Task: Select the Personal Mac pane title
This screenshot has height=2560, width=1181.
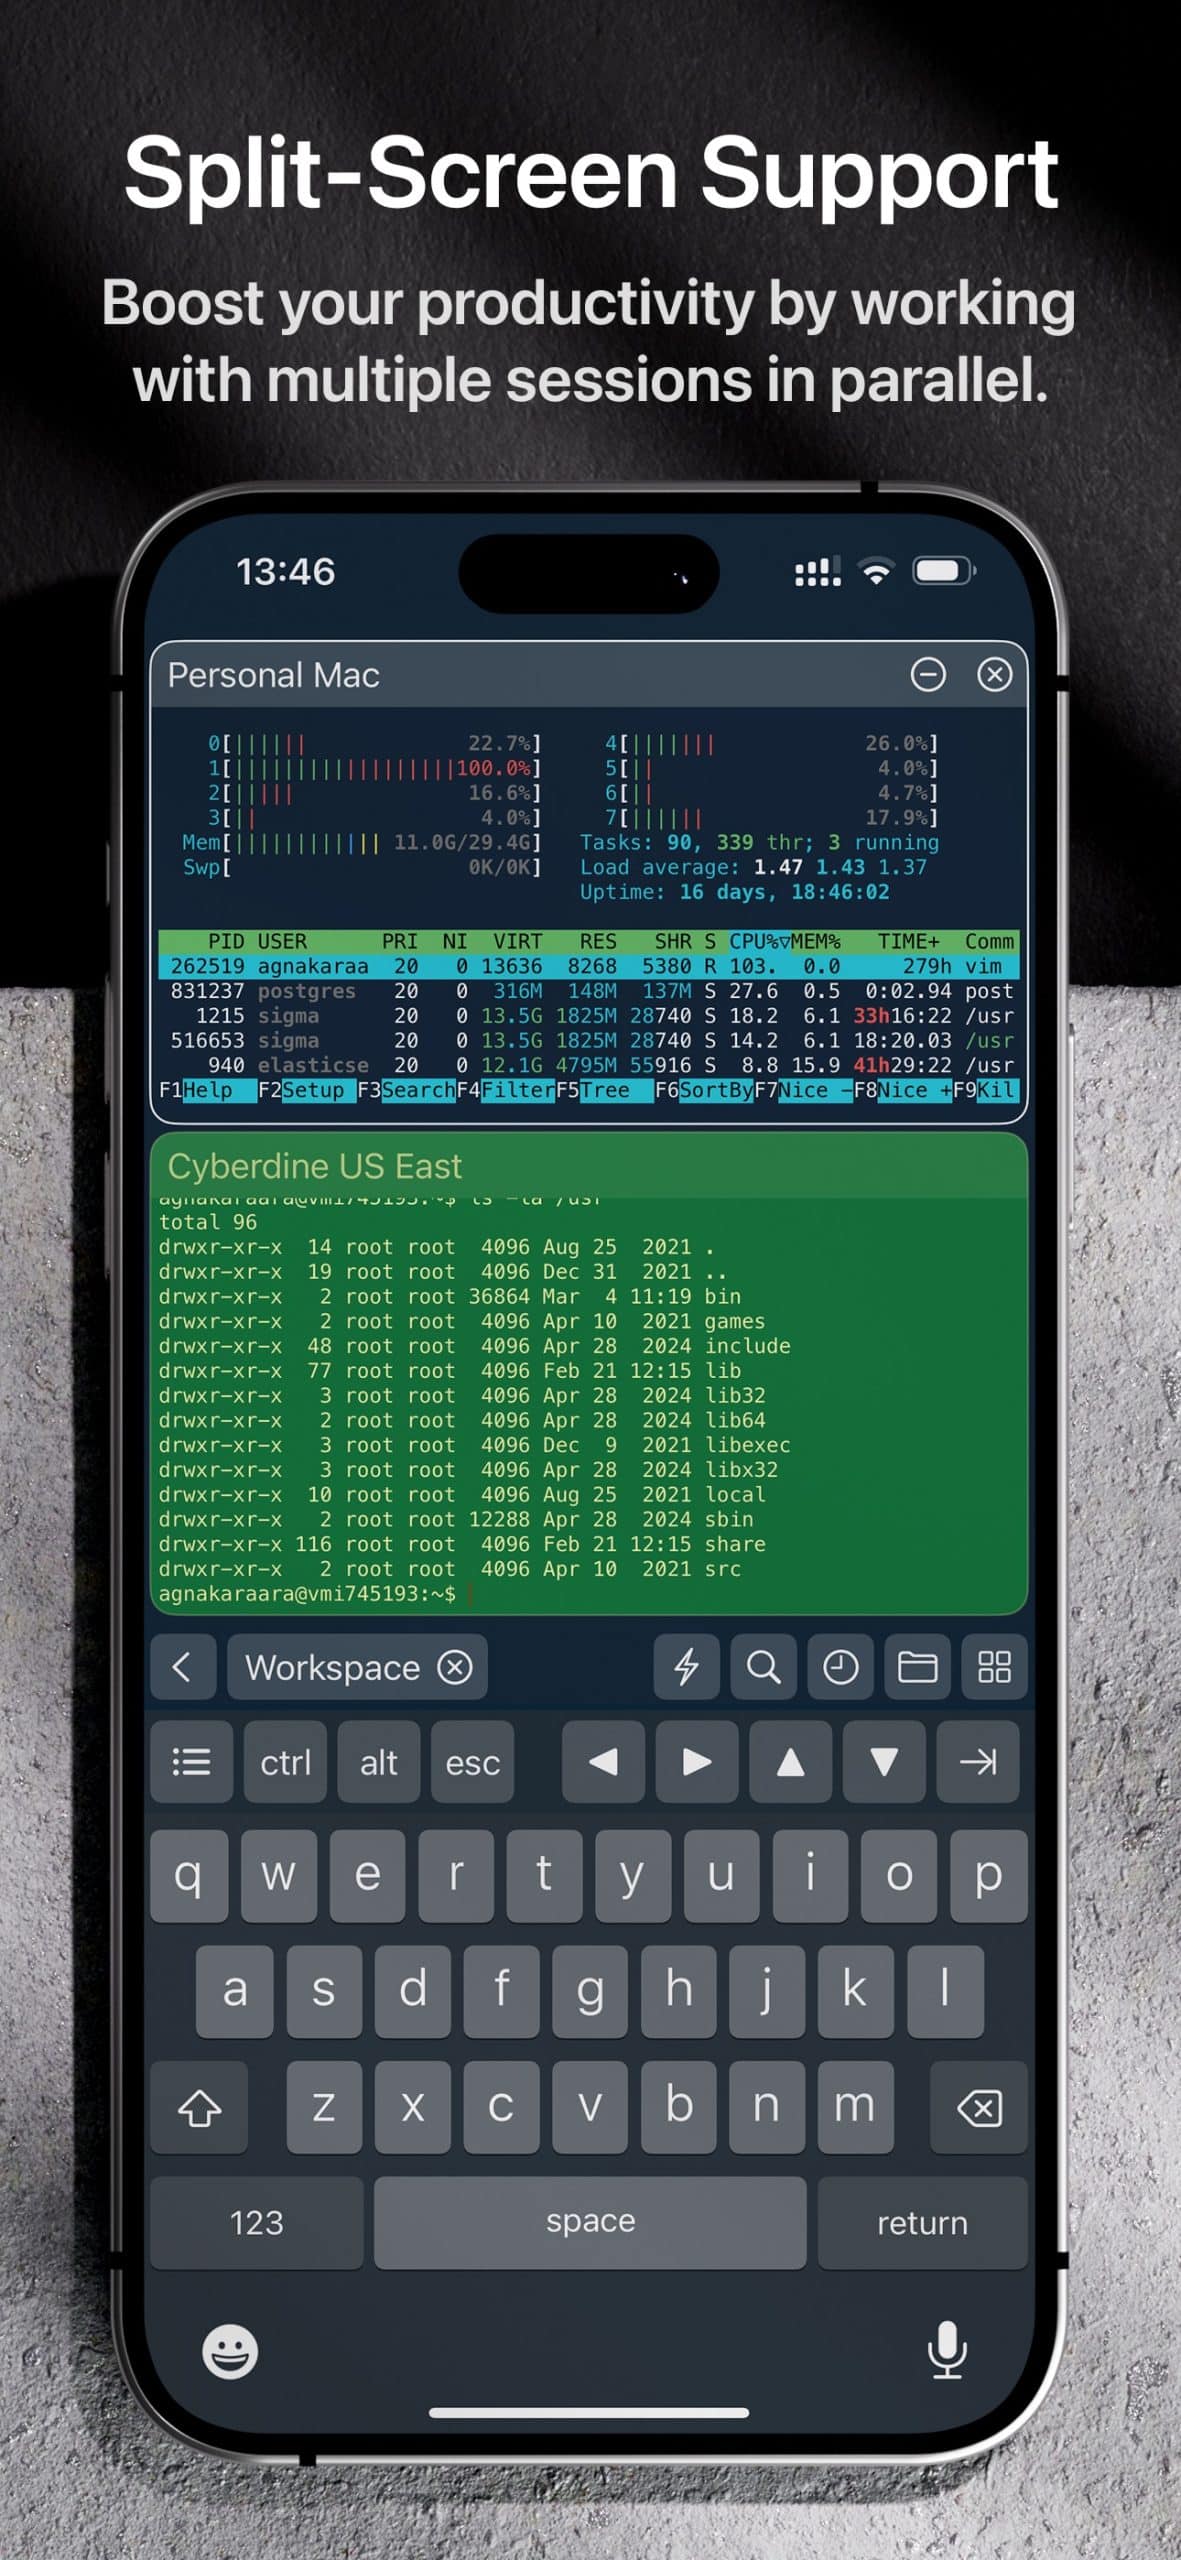Action: click(x=273, y=675)
